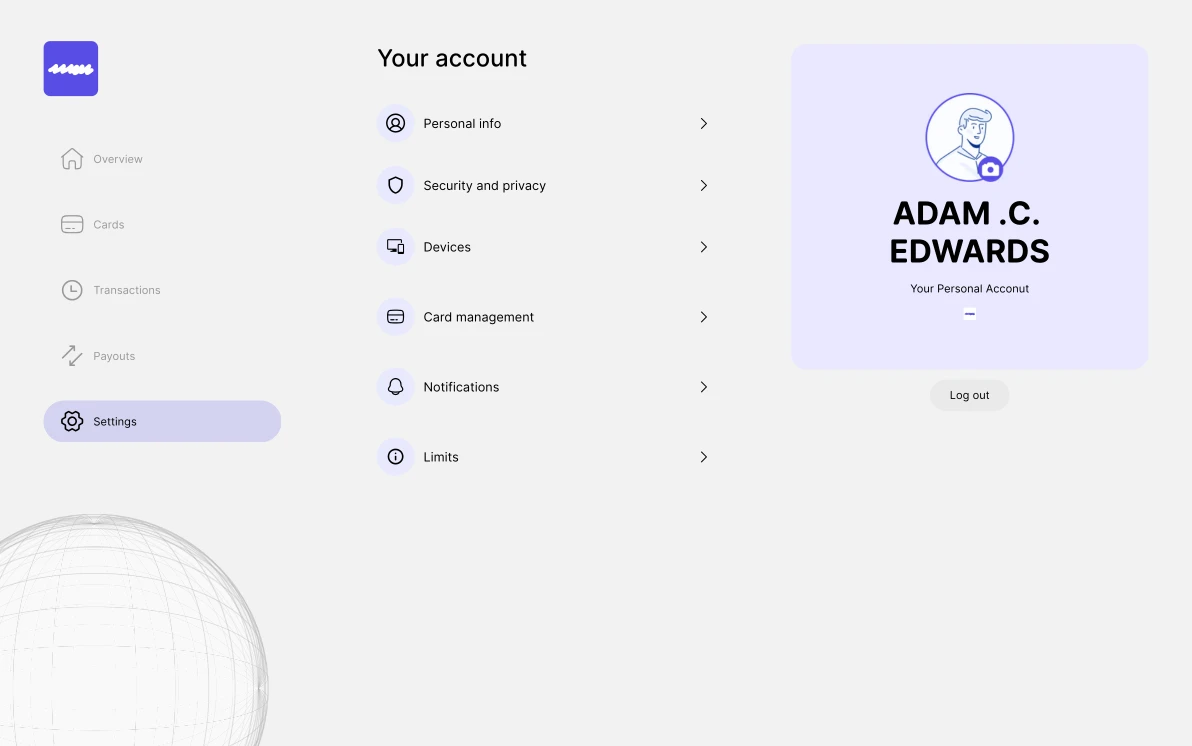Click the profile avatar picture
1192x746 pixels.
(x=966, y=135)
